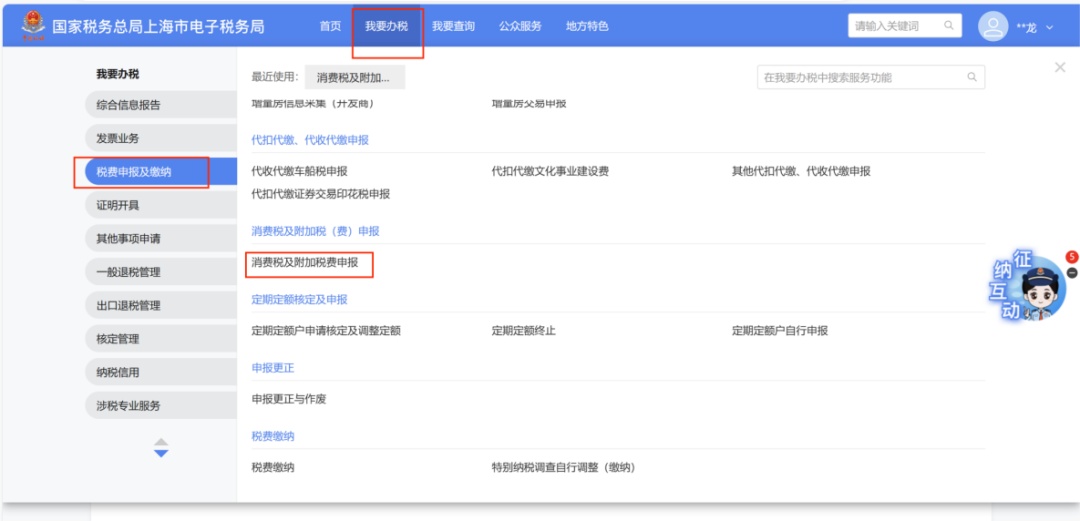This screenshot has height=521, width=1080.
Task: Open 消费税及附加税费申报 link
Action: (305, 263)
